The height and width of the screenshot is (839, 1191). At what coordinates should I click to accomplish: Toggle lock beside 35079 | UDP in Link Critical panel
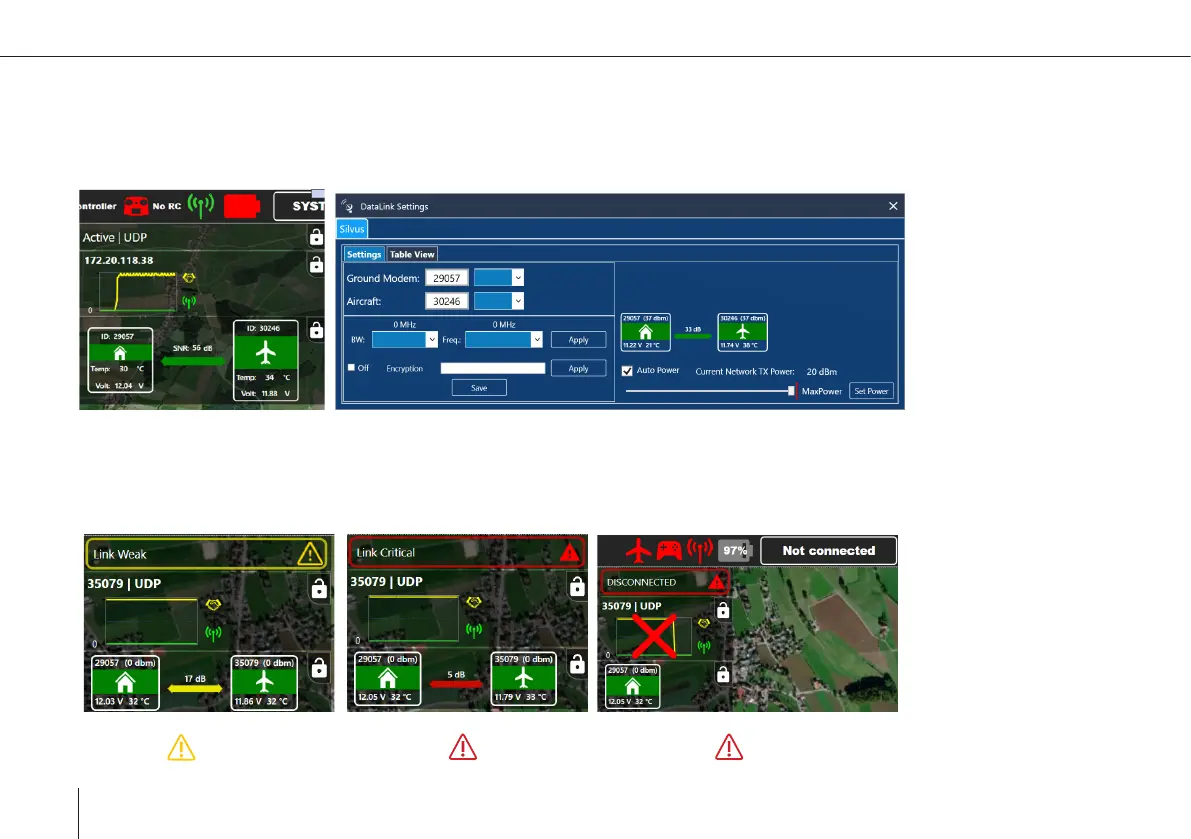tap(577, 586)
